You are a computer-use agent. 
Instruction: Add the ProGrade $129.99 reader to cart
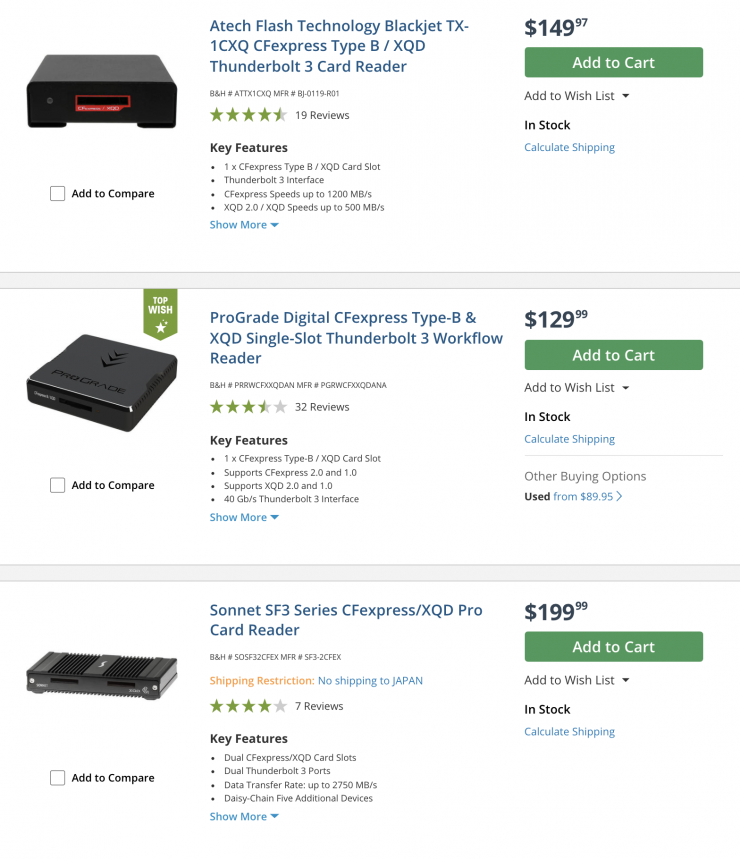pyautogui.click(x=613, y=355)
